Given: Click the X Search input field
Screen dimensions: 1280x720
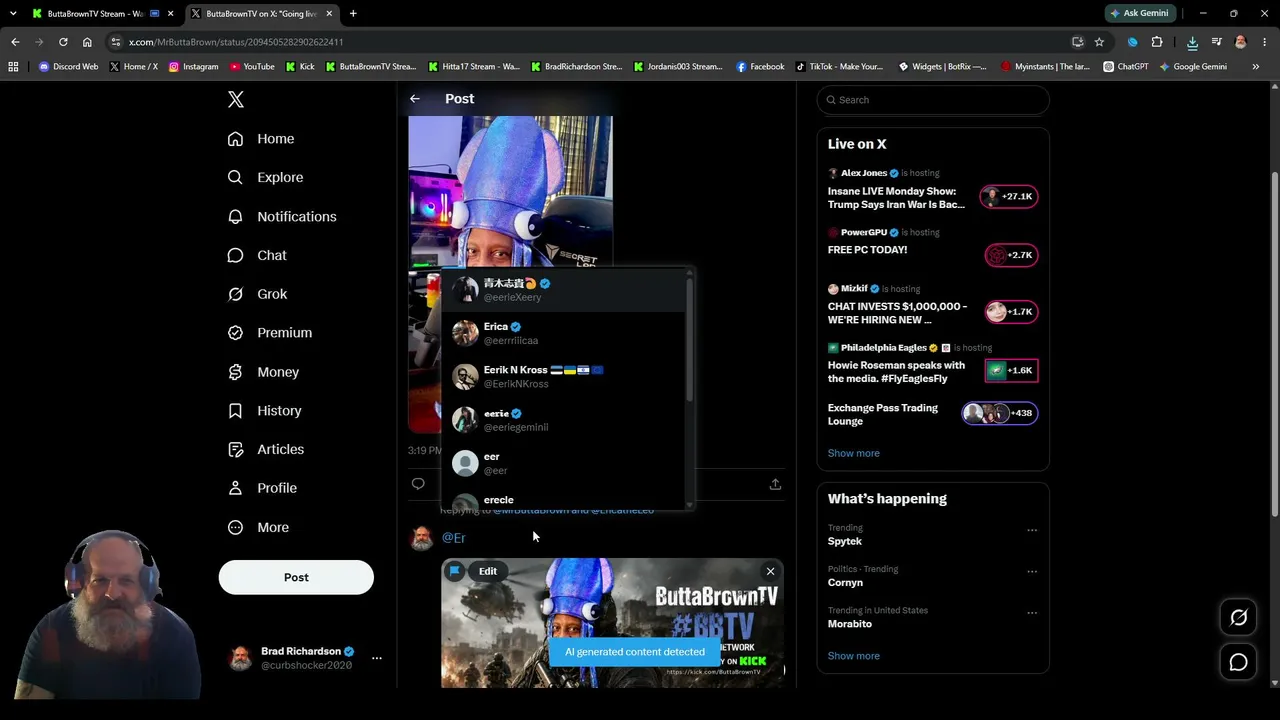Looking at the screenshot, I should pos(933,100).
